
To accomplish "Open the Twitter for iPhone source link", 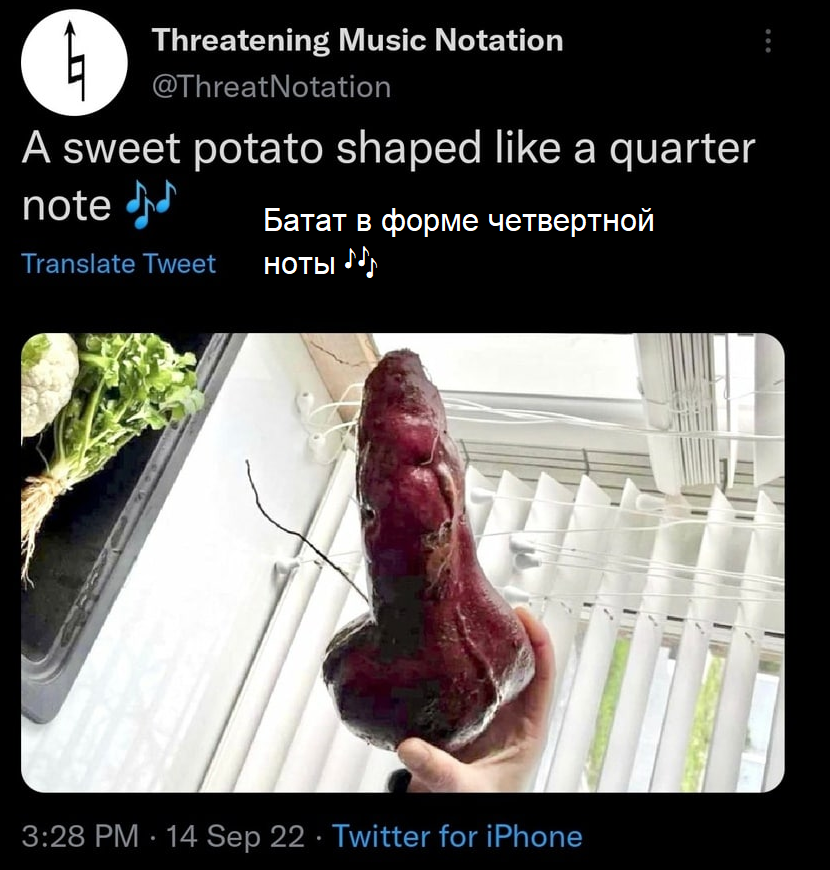I will coord(457,836).
